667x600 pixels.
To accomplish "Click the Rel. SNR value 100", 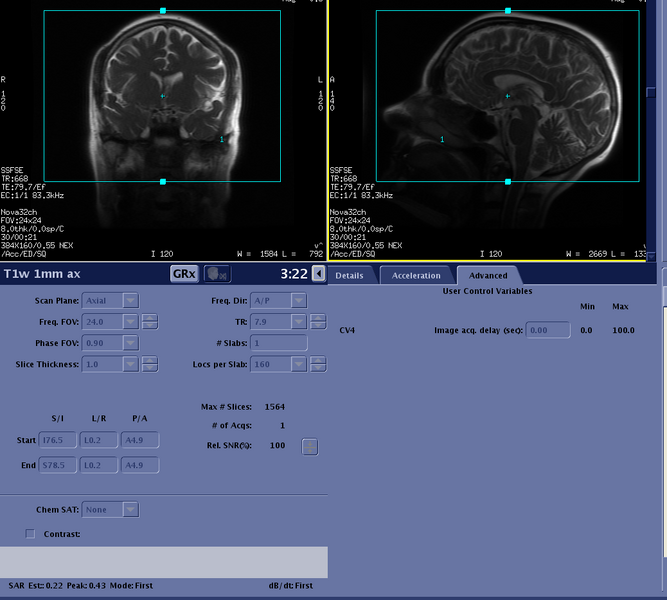I will [x=277, y=446].
